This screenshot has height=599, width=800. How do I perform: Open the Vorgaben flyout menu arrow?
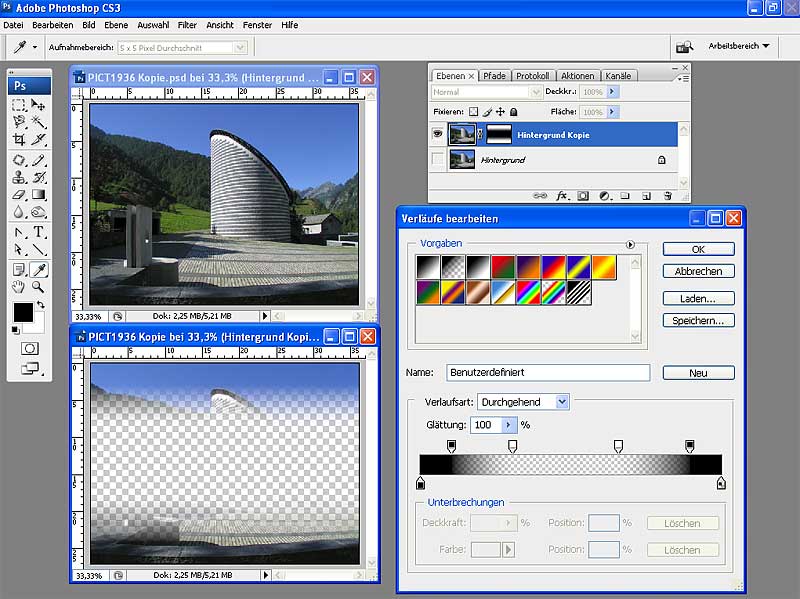tap(630, 244)
